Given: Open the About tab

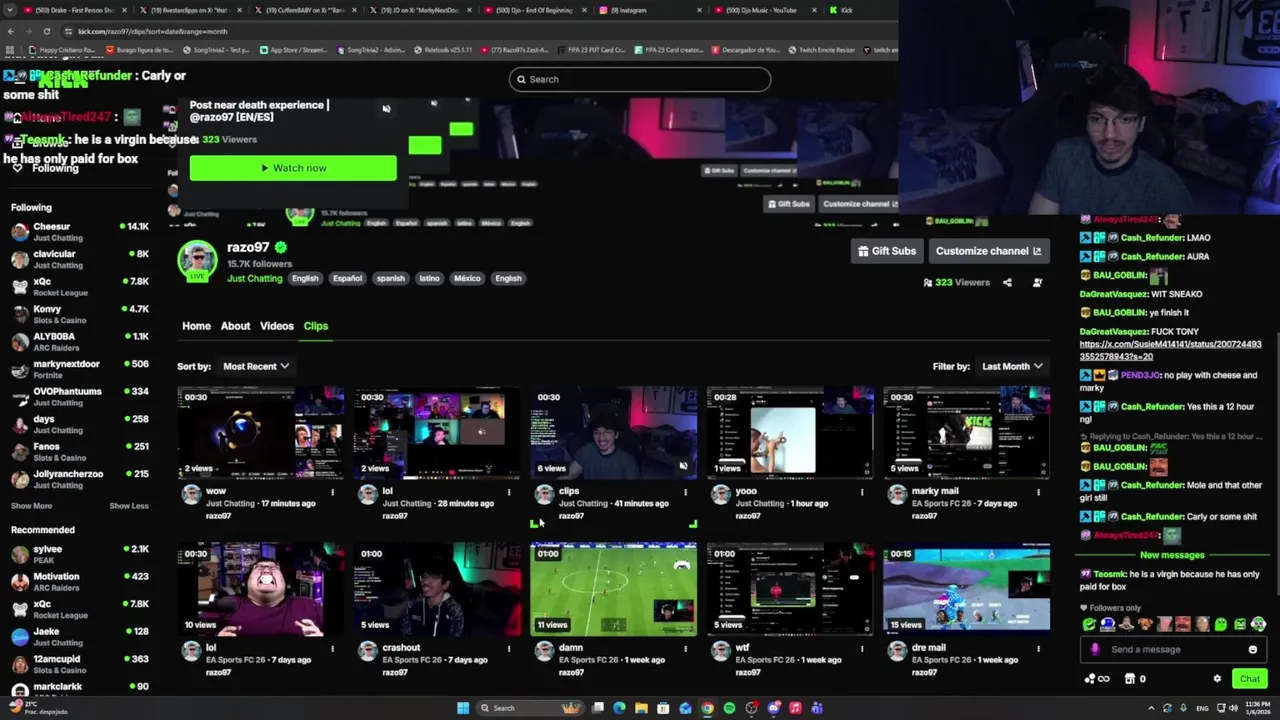Looking at the screenshot, I should point(235,326).
